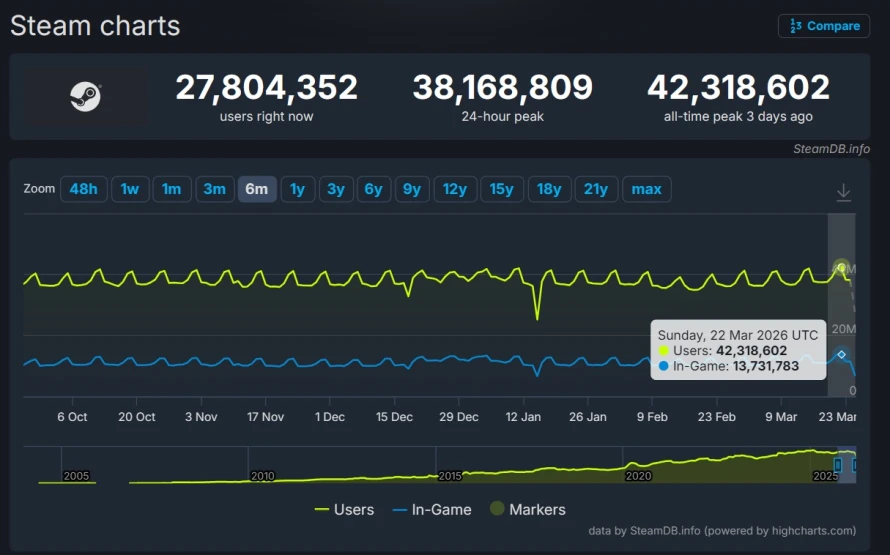Toggle the Users series in legend
Screen dimensions: 890x555
click(x=344, y=510)
